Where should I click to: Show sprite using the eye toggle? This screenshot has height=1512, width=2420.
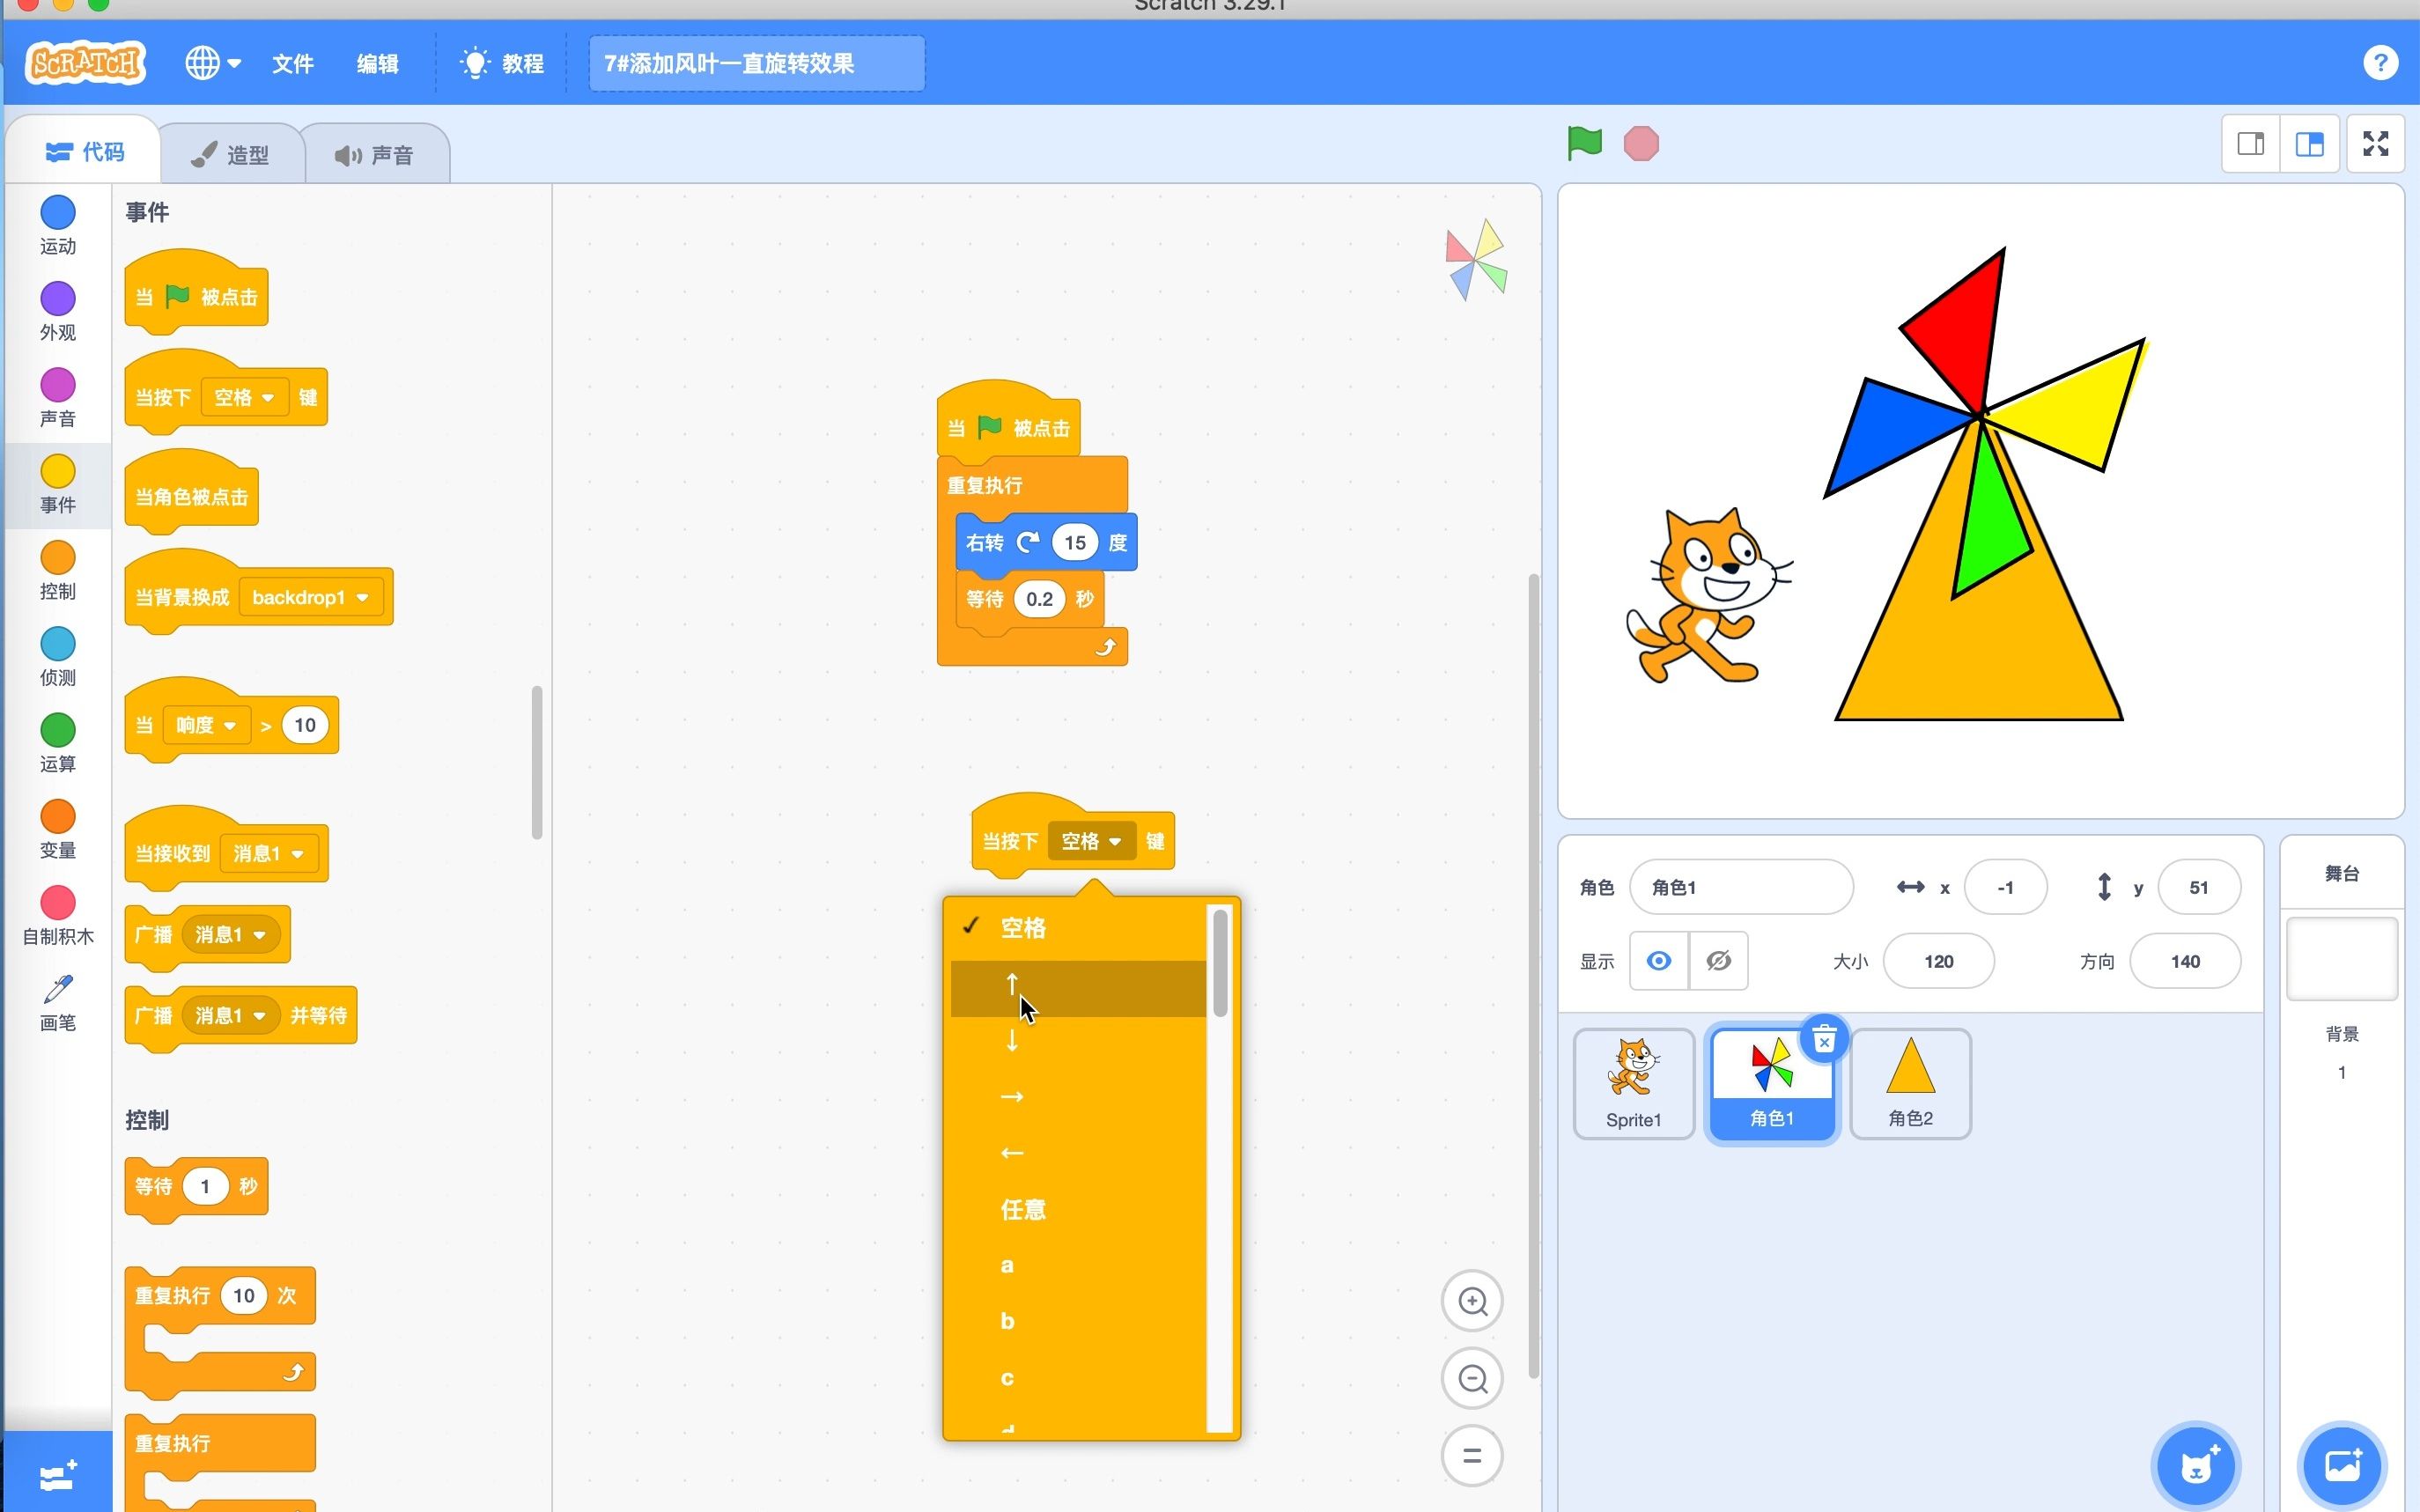coord(1658,961)
